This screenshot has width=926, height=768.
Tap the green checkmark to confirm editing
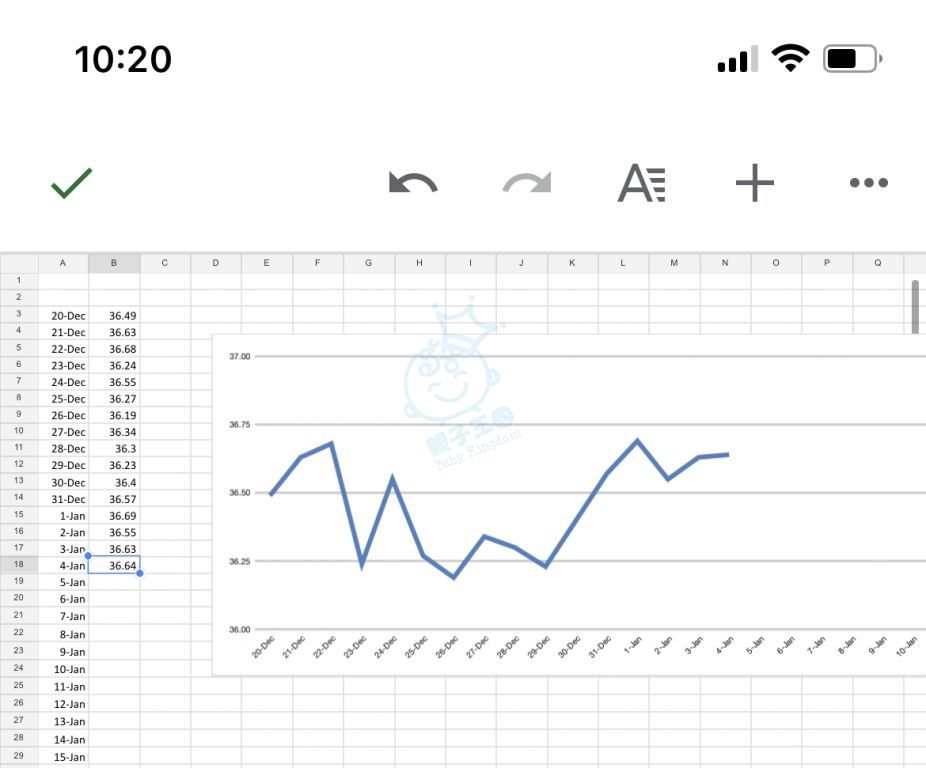tap(71, 183)
